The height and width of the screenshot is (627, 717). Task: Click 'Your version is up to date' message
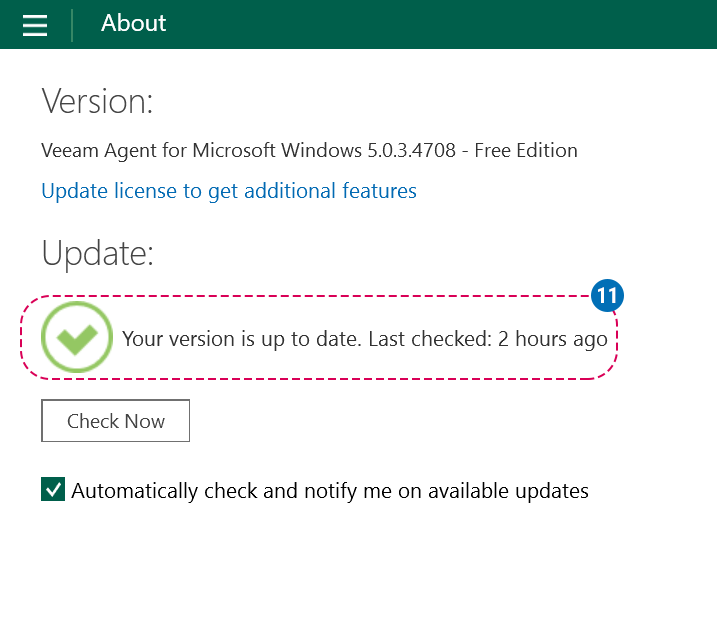(x=241, y=339)
